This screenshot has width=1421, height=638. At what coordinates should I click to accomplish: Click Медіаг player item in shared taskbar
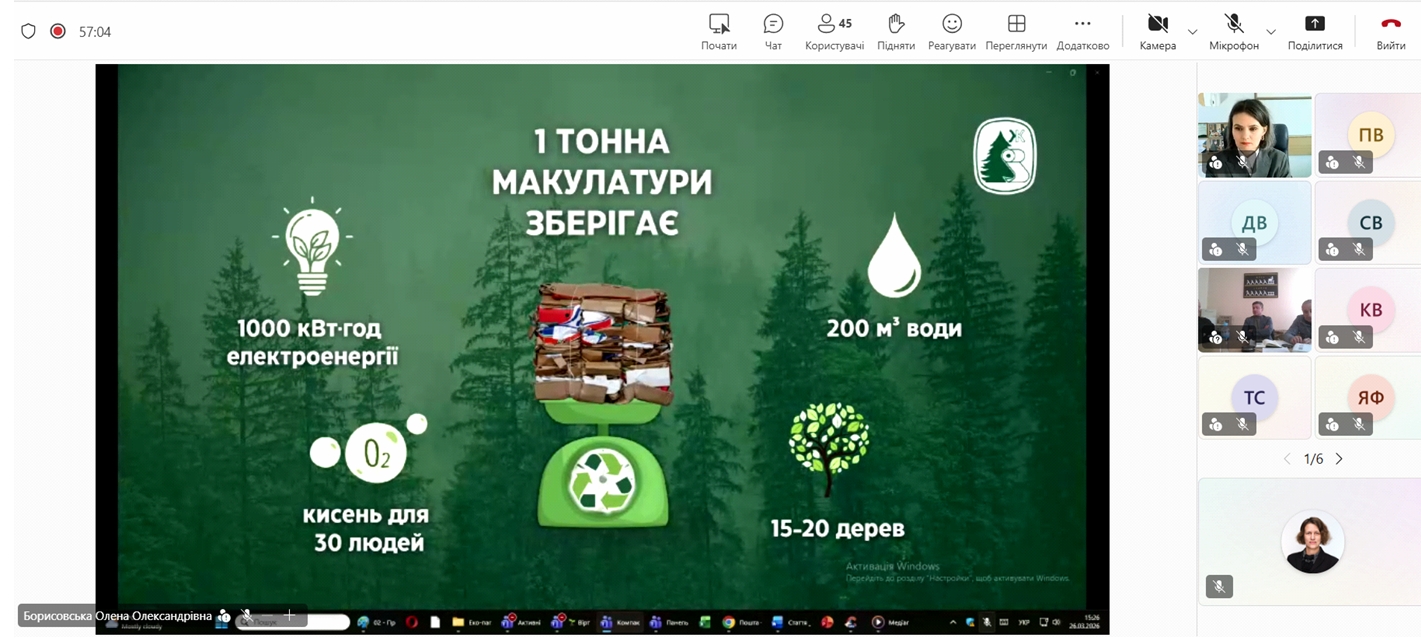[892, 622]
